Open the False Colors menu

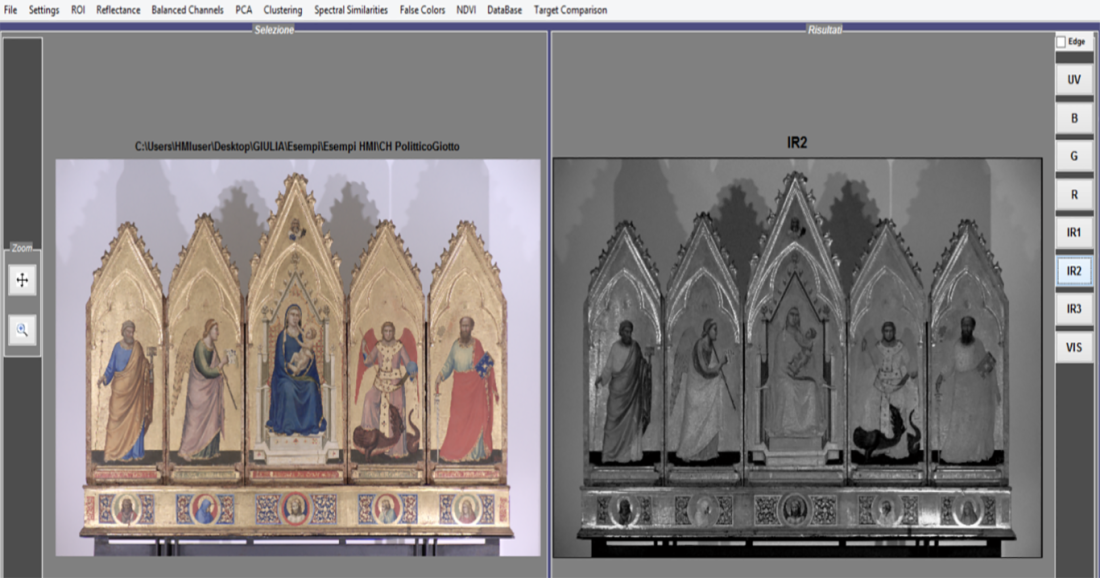tap(422, 10)
